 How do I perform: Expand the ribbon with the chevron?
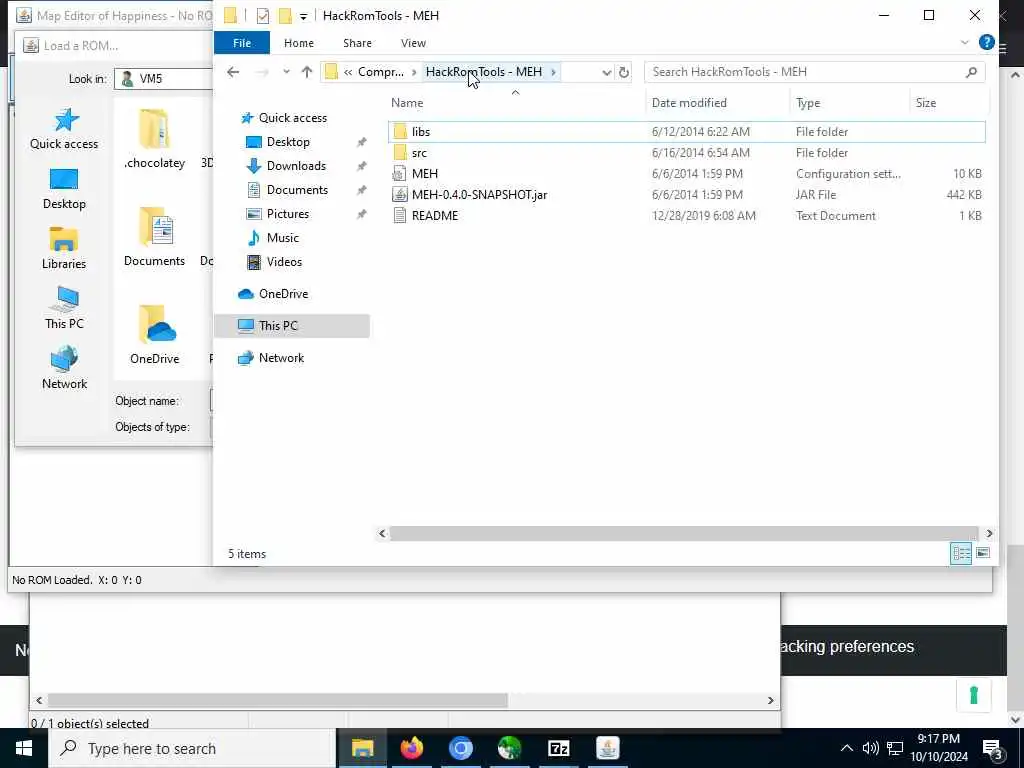[965, 42]
